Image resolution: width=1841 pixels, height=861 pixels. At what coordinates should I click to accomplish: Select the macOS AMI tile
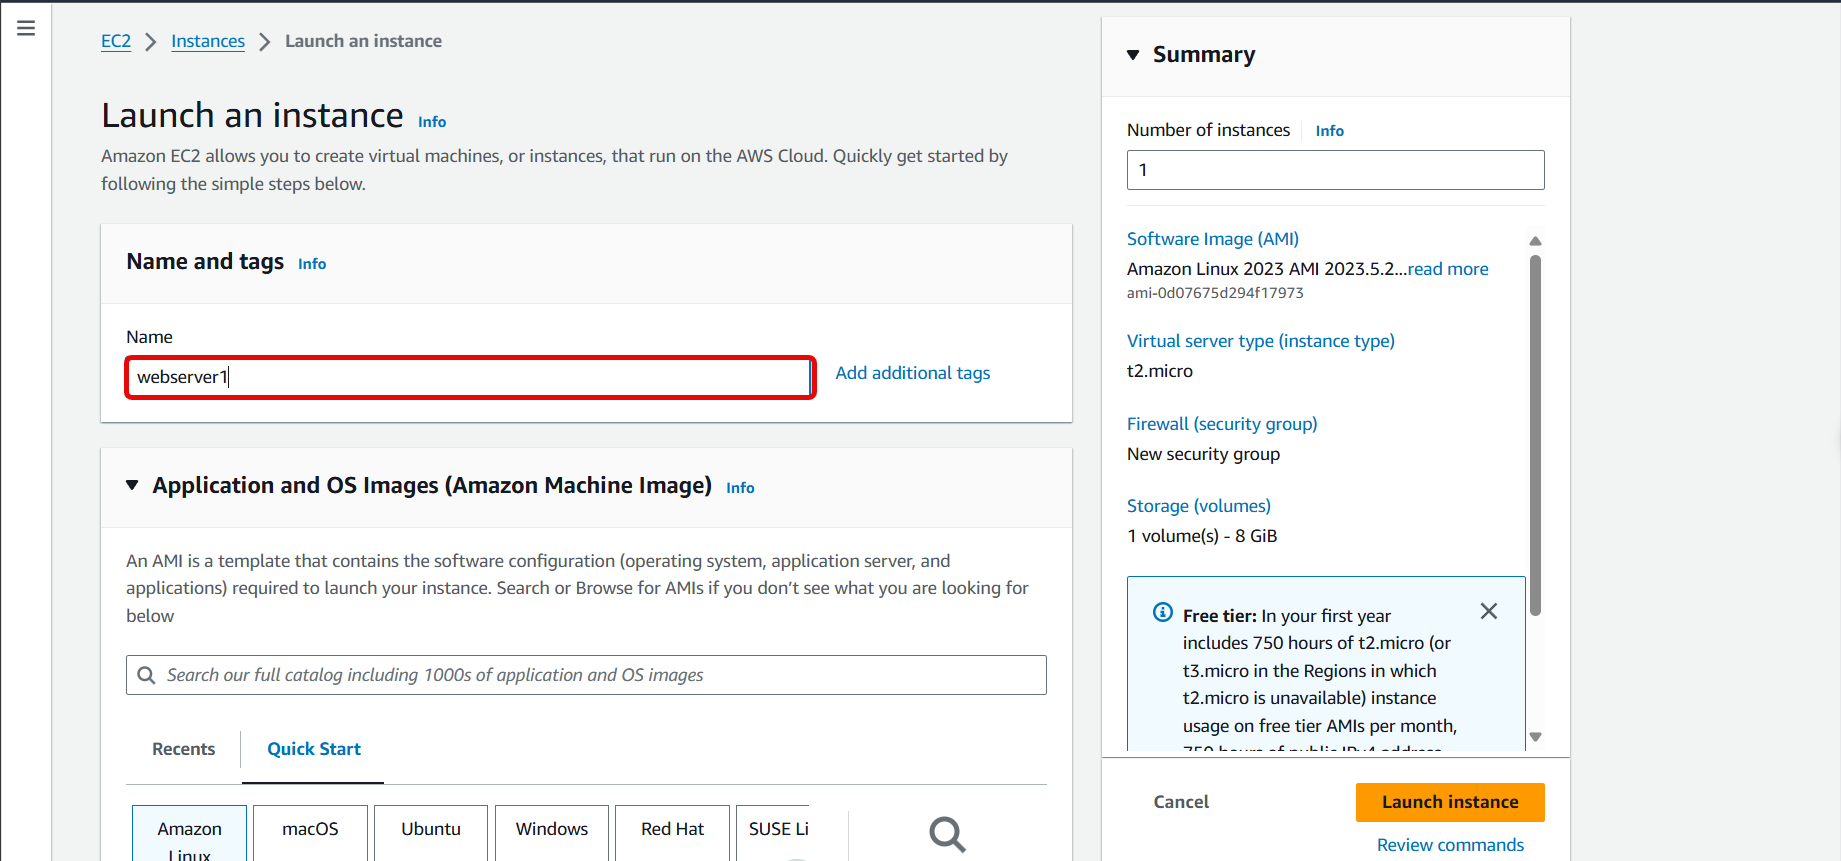click(310, 830)
